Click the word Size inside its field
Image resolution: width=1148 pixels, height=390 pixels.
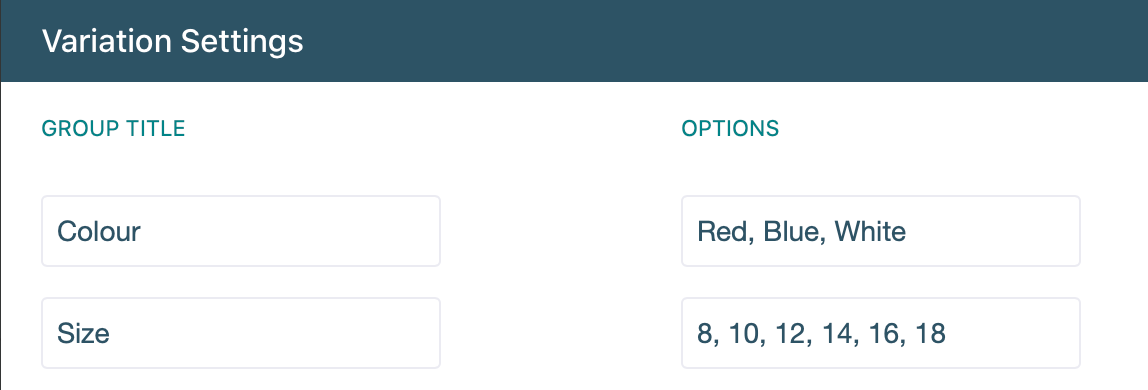(x=83, y=334)
